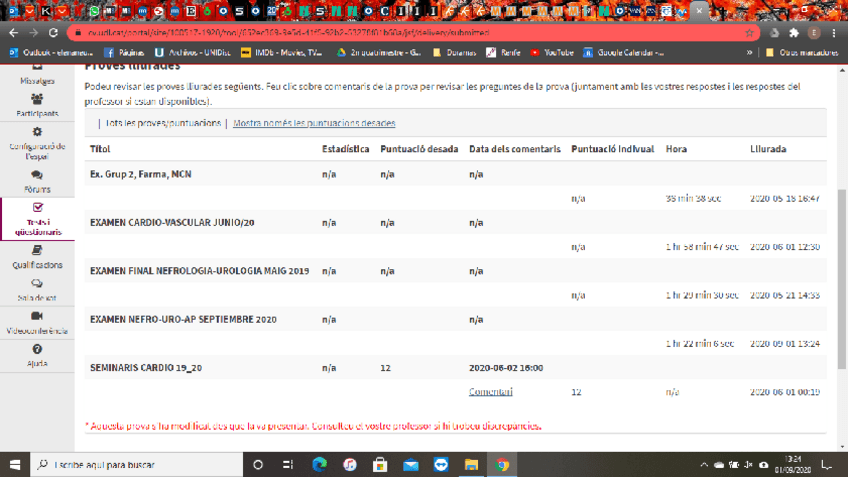Image resolution: width=848 pixels, height=477 pixels.
Task: Go to Fòrums section
Action: point(37,181)
